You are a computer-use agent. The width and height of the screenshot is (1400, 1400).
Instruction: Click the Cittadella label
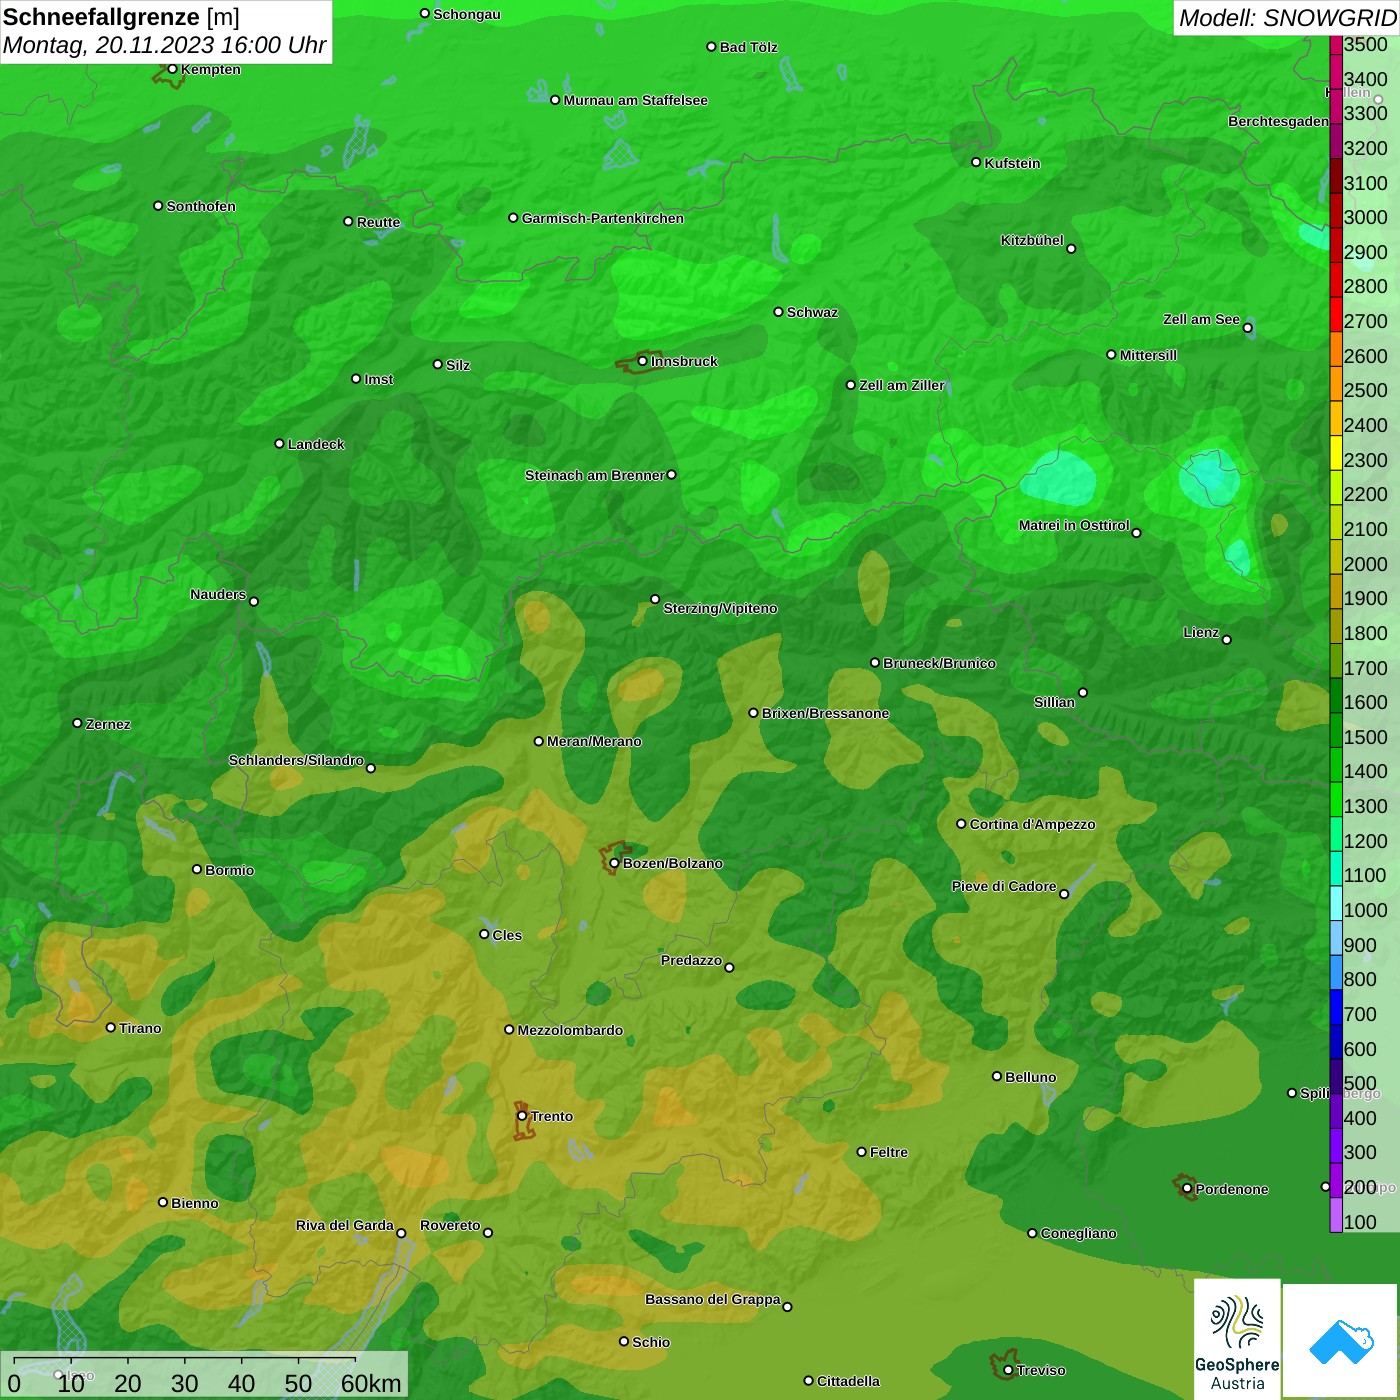849,1381
